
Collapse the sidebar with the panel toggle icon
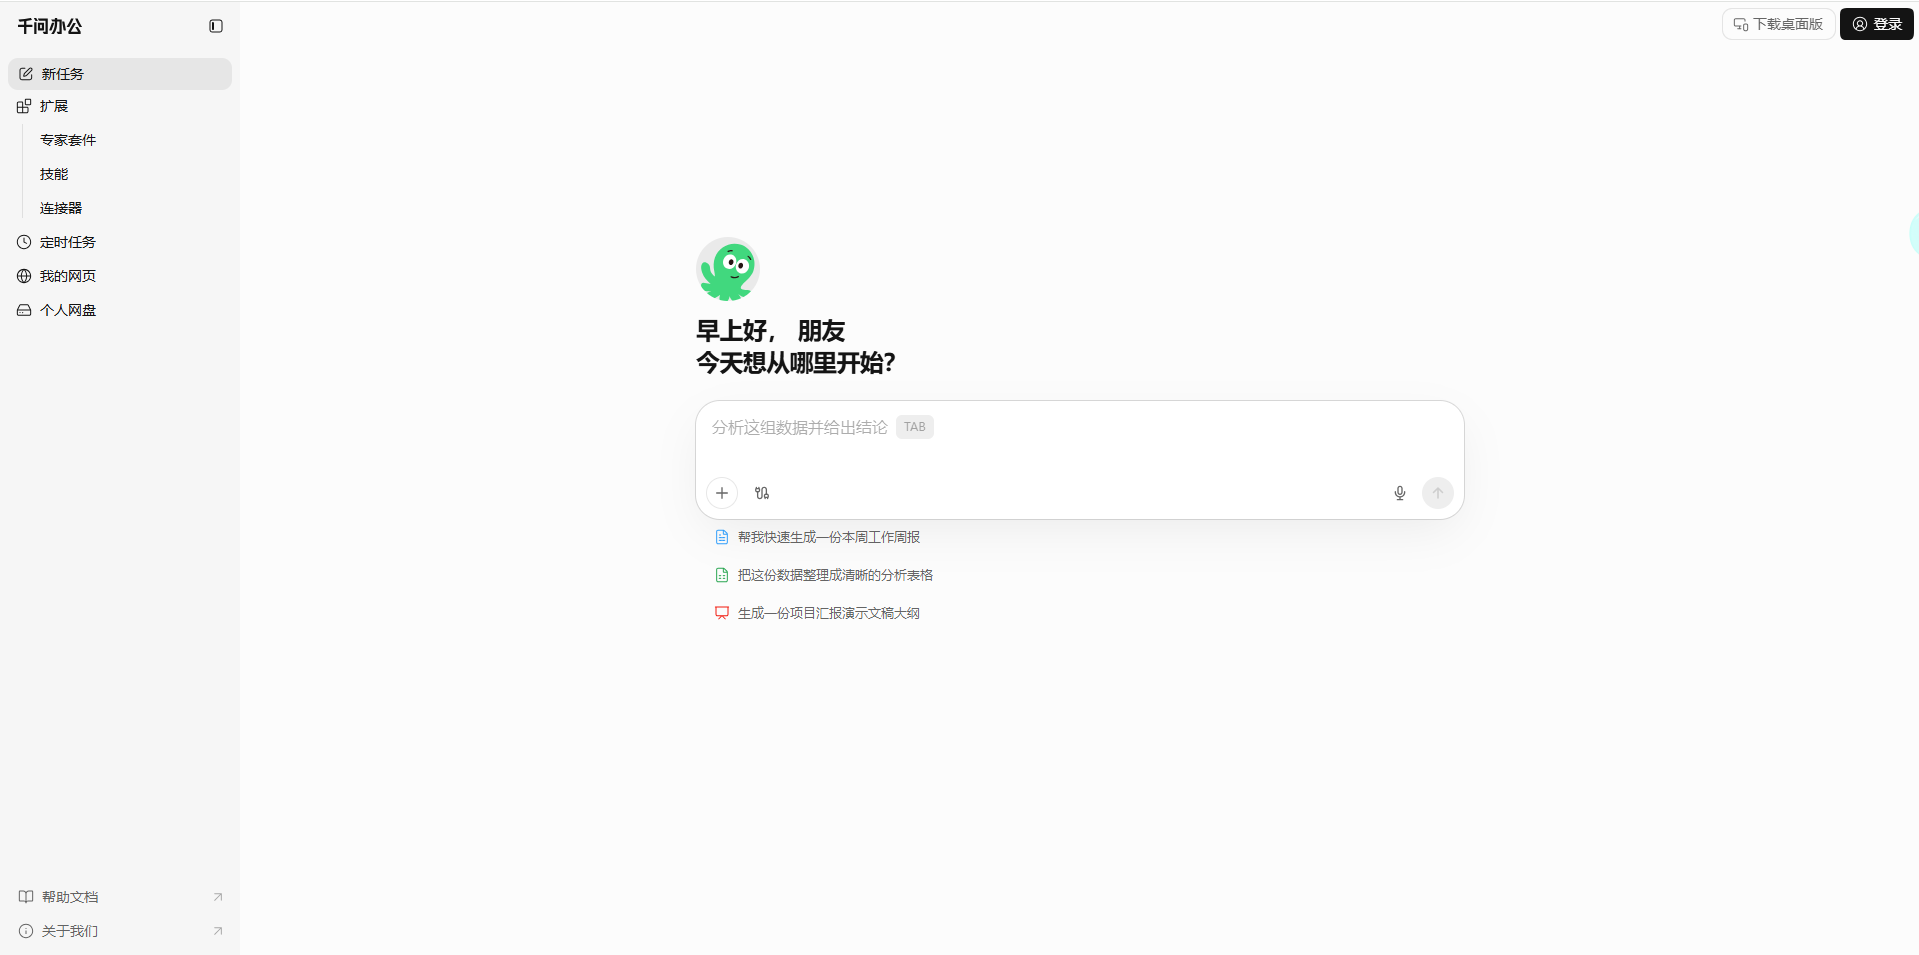[216, 26]
